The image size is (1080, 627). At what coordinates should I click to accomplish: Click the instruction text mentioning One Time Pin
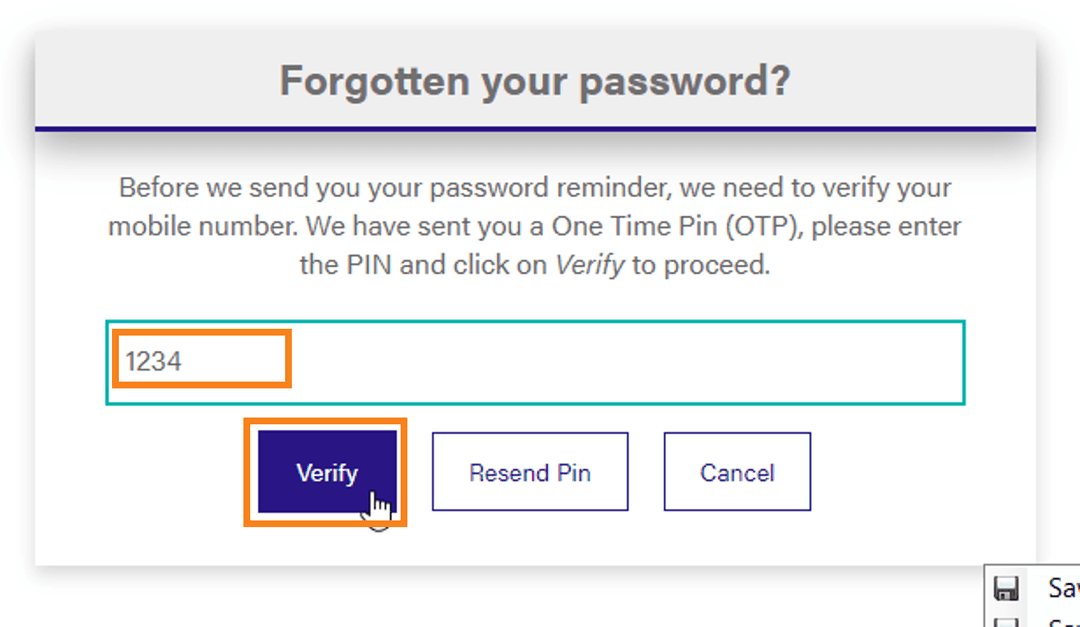click(x=534, y=226)
